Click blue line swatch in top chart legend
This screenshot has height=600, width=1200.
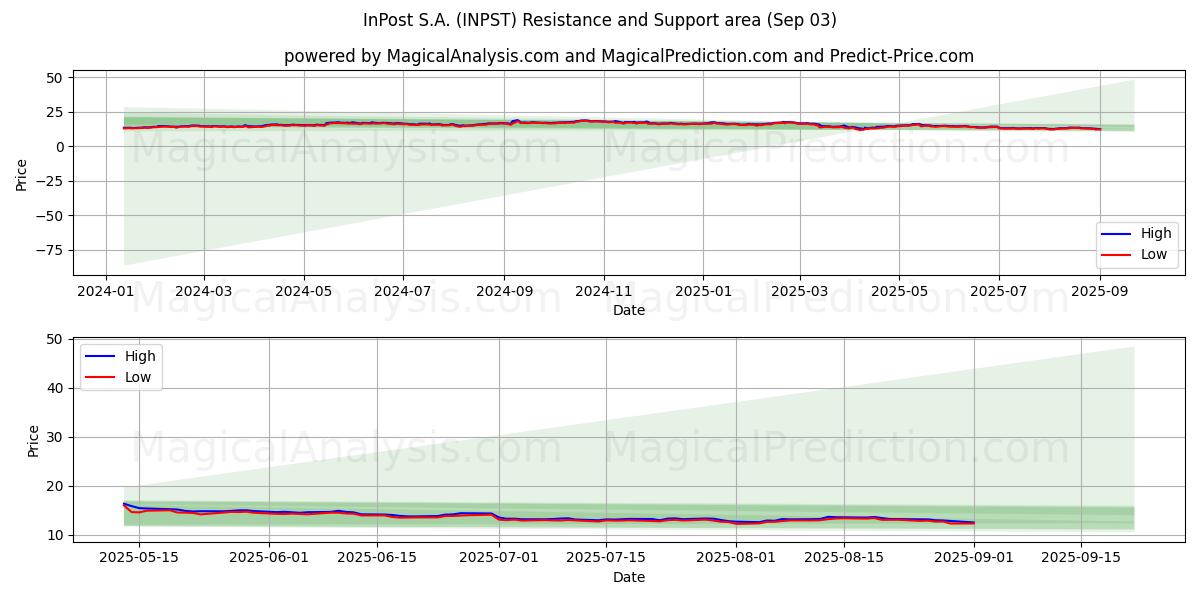pos(1116,234)
